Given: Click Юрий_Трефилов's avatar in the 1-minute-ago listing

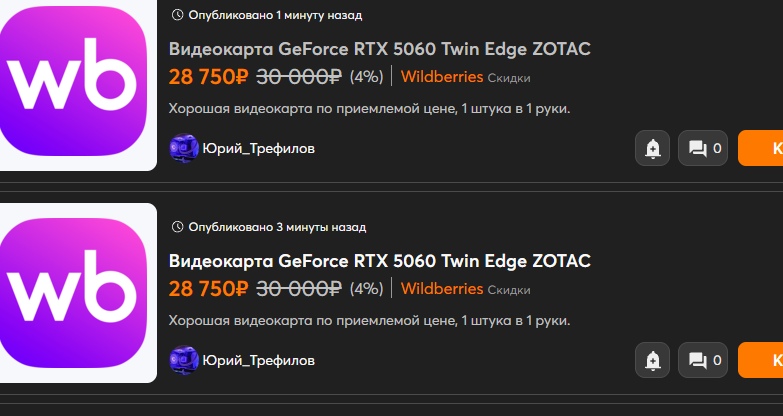Looking at the screenshot, I should click(184, 148).
